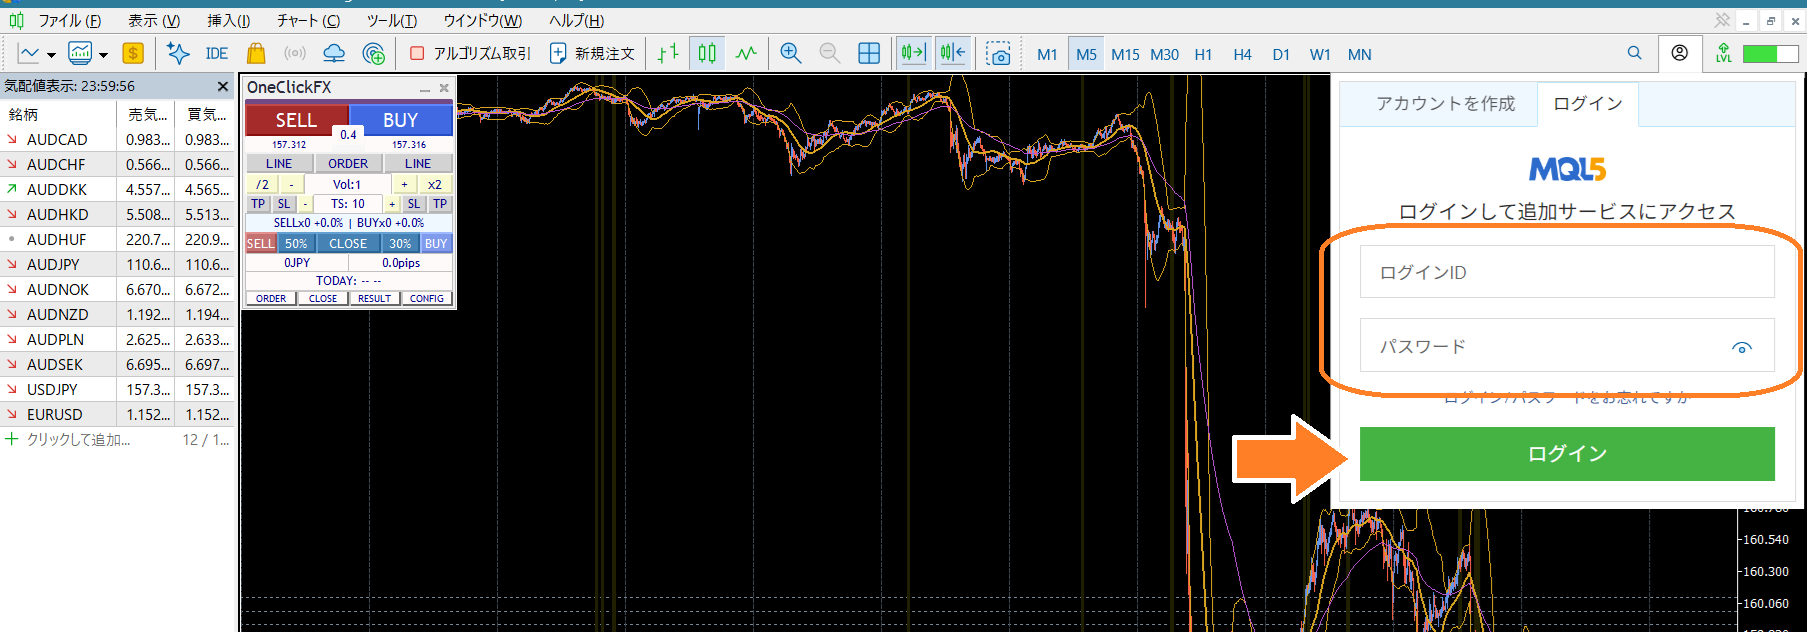Screen dimensions: 1807x632
Task: Open the 表示 (V) menu
Action: 154,21
